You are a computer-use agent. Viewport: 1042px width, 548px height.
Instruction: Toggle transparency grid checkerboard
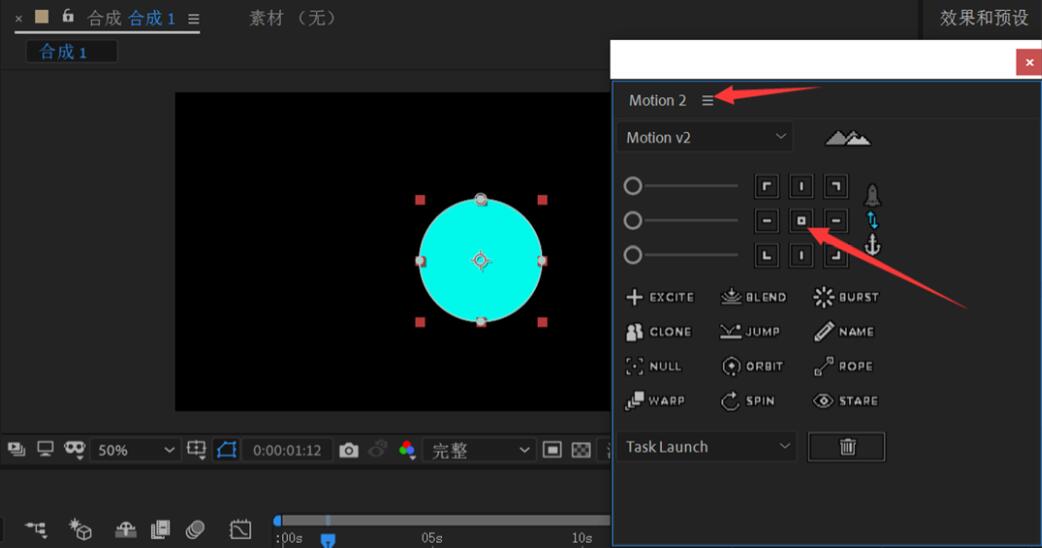(581, 450)
